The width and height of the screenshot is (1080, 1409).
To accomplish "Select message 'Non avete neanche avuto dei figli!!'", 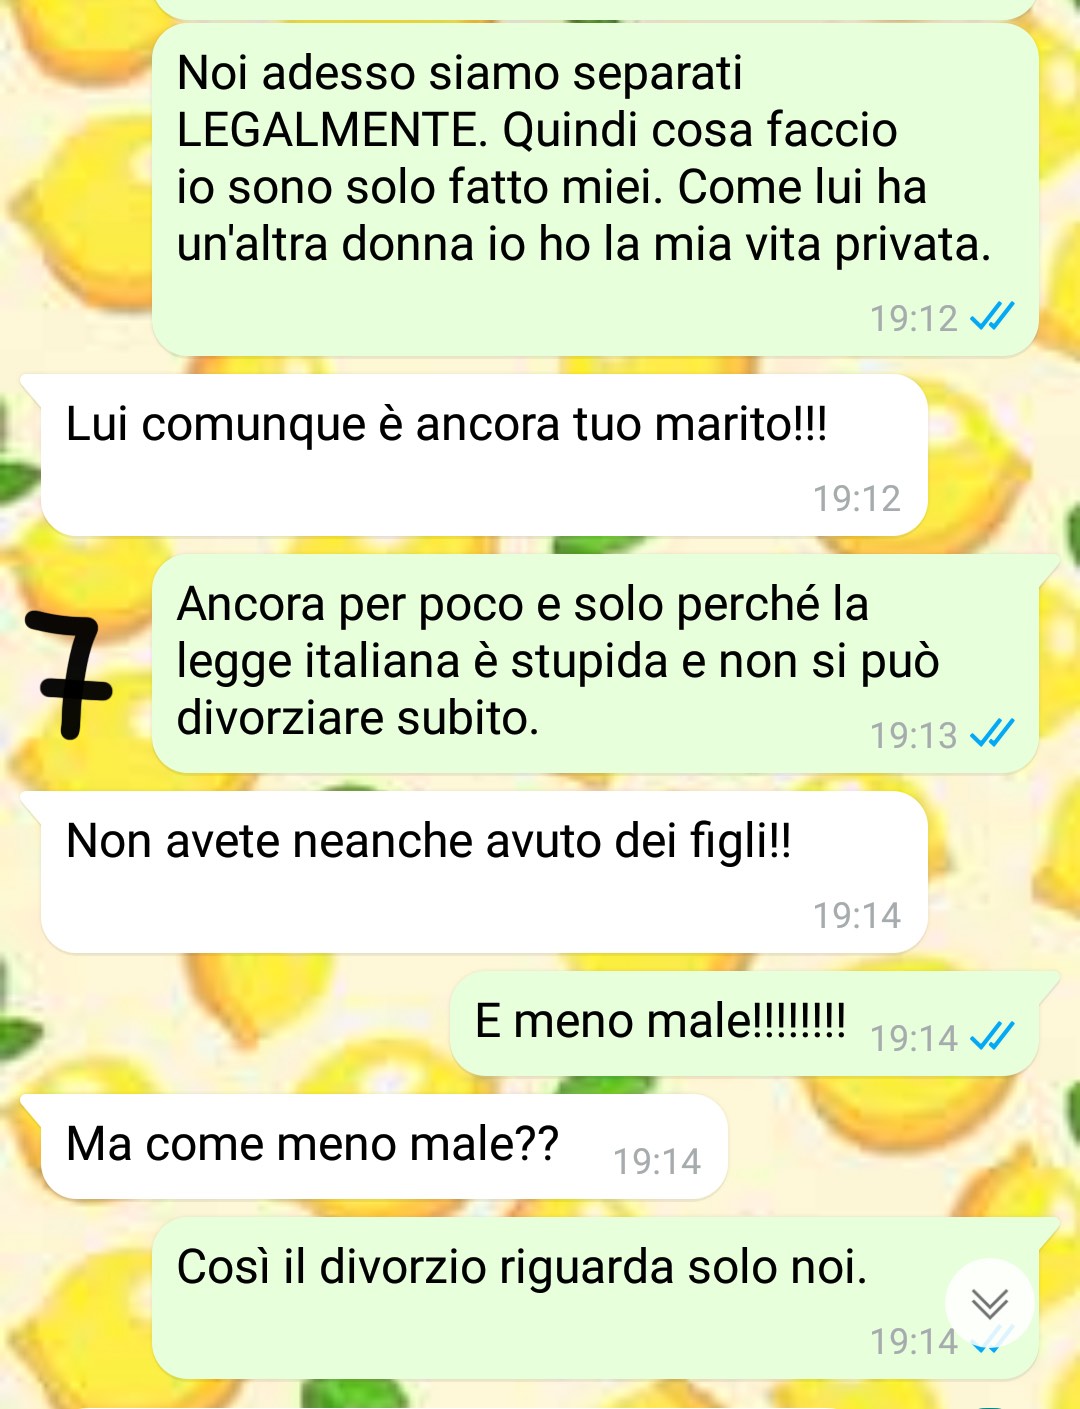I will click(484, 872).
